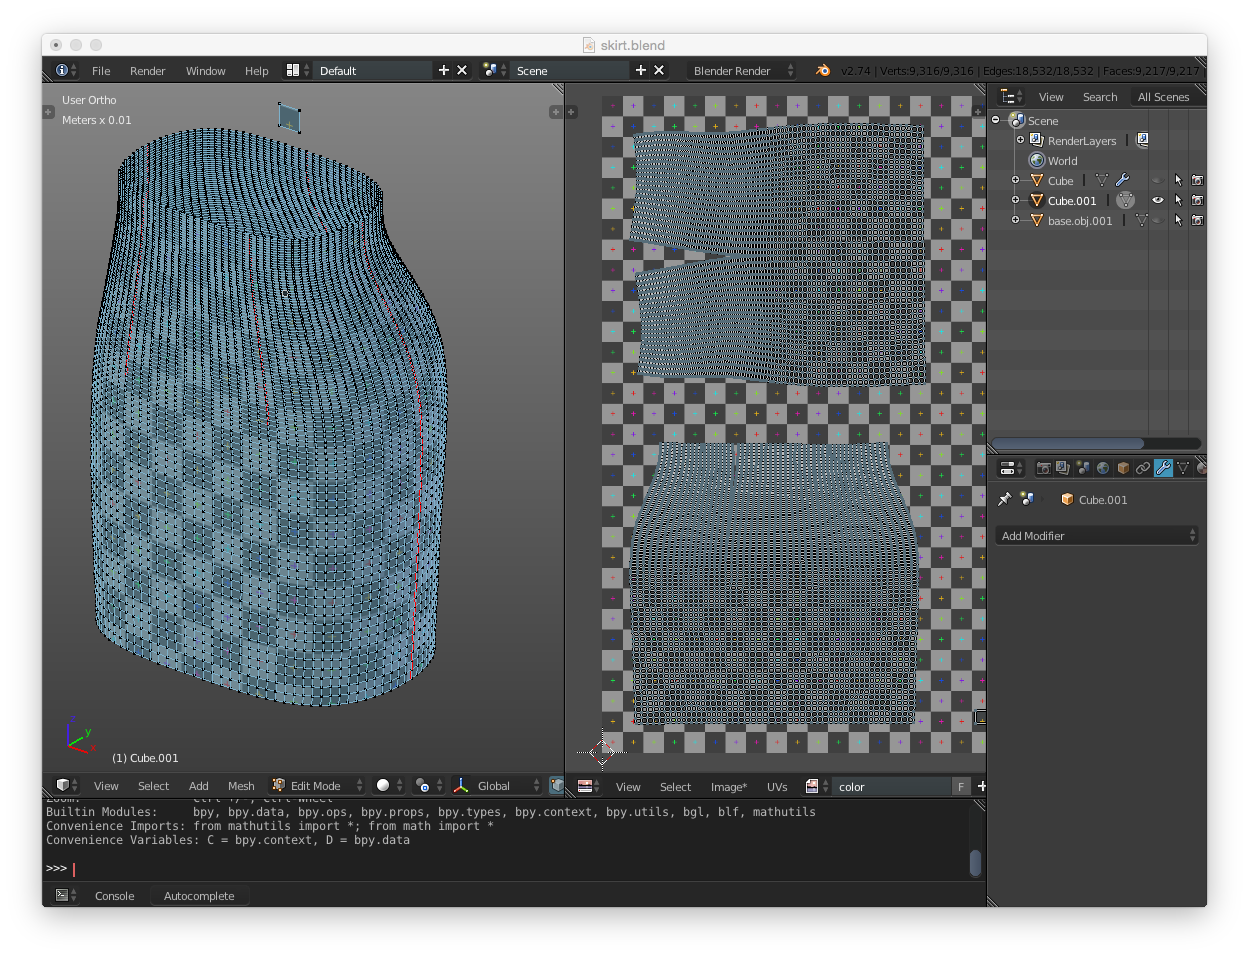Screen dimensions: 1249x957
Task: Toggle selectability arrow for base.obj.001
Action: [x=1178, y=221]
